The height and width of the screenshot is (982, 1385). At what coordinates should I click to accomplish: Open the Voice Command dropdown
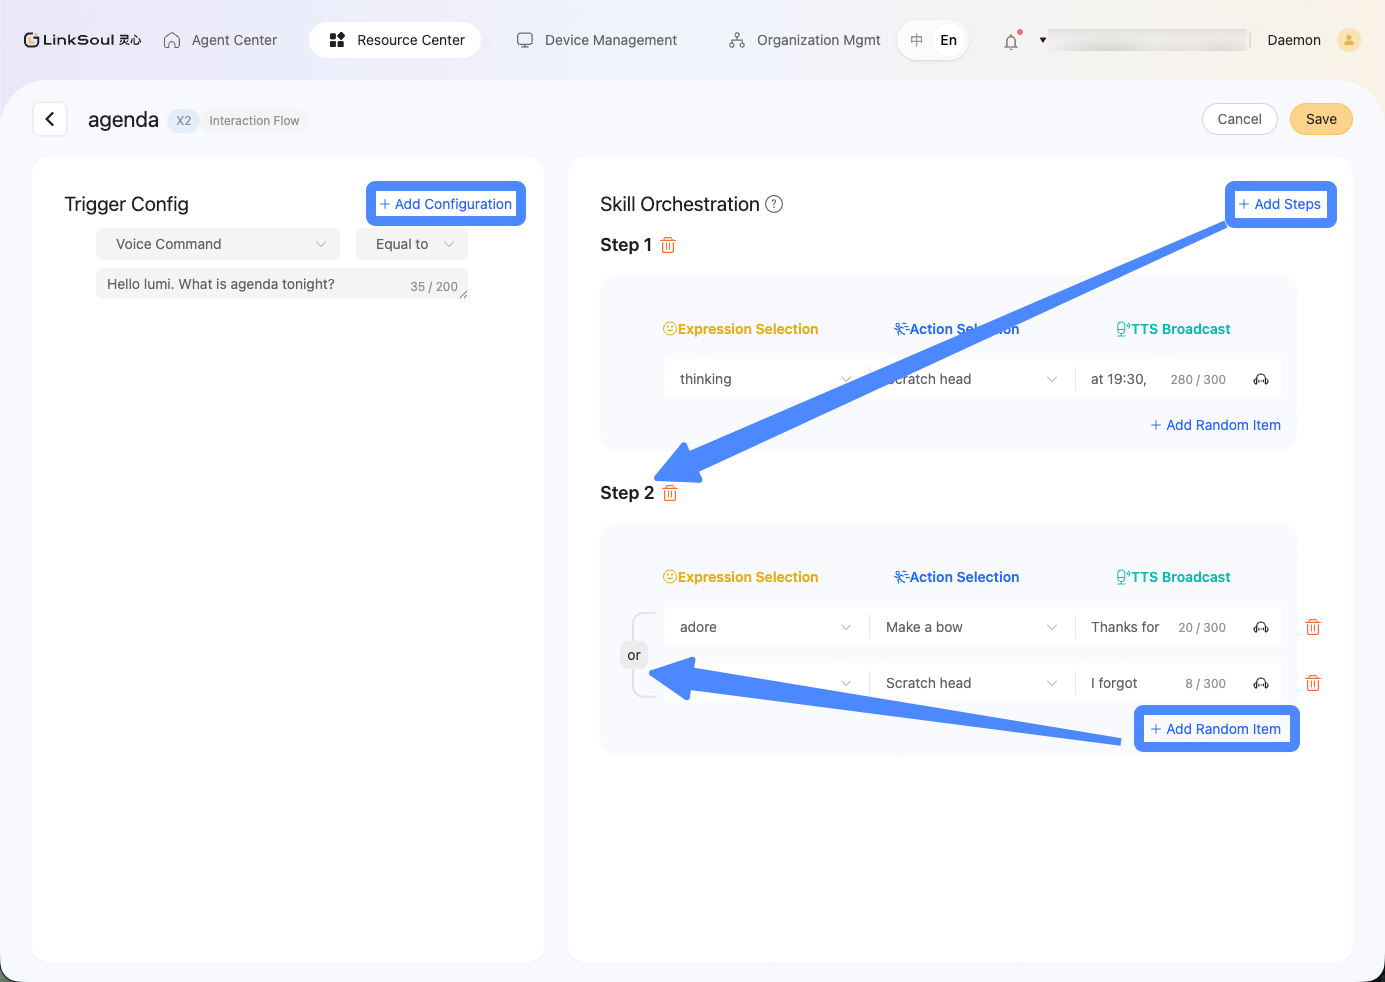click(218, 244)
